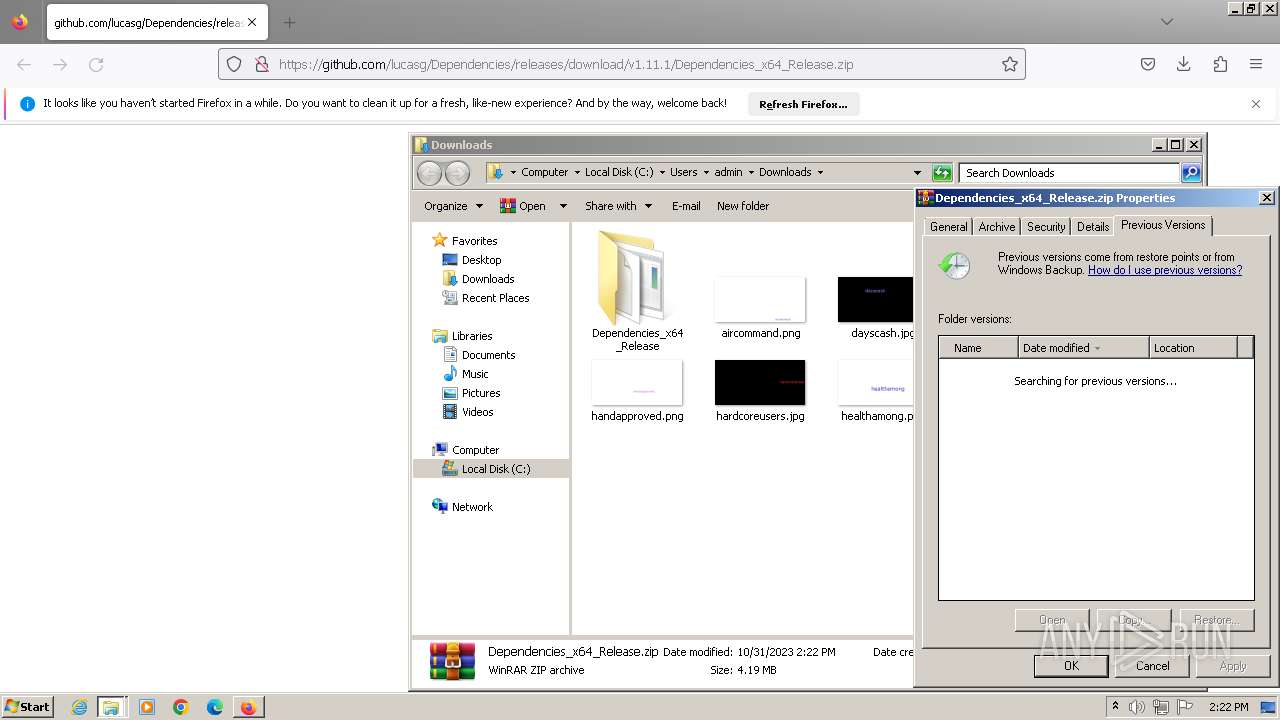The image size is (1280, 720).
Task: Open the list all tabs dropdown arrow
Action: point(1167,22)
